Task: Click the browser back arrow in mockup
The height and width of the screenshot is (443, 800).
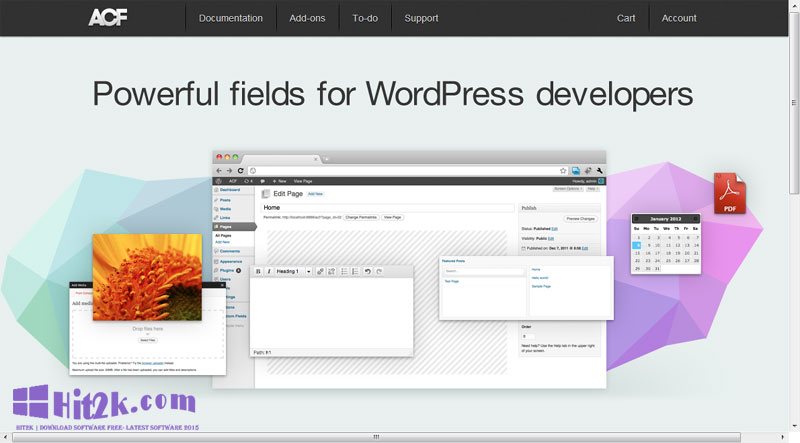Action: [219, 170]
